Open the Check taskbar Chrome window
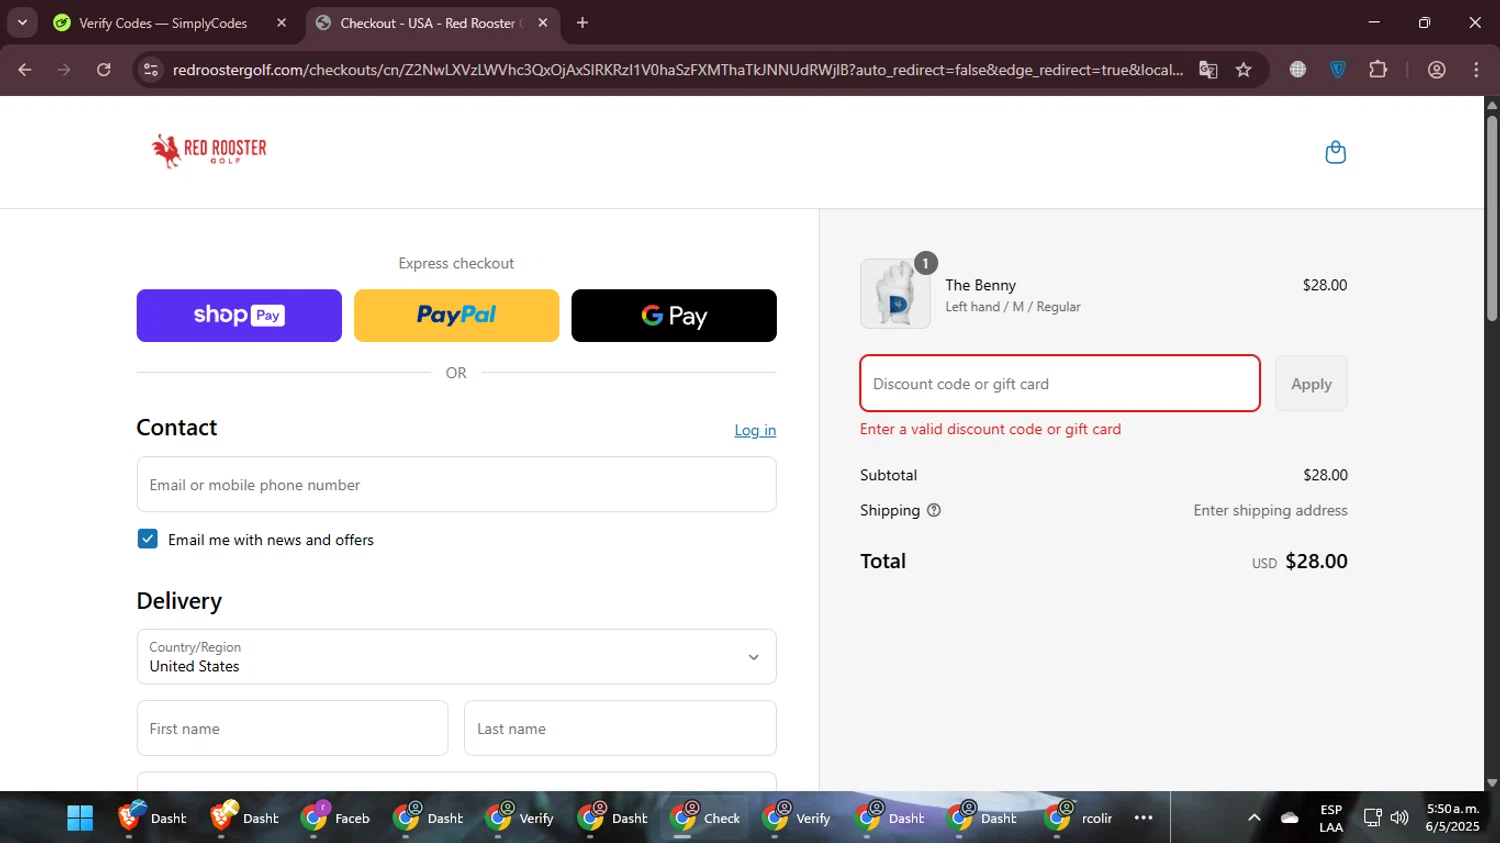The height and width of the screenshot is (843, 1500). (x=707, y=818)
